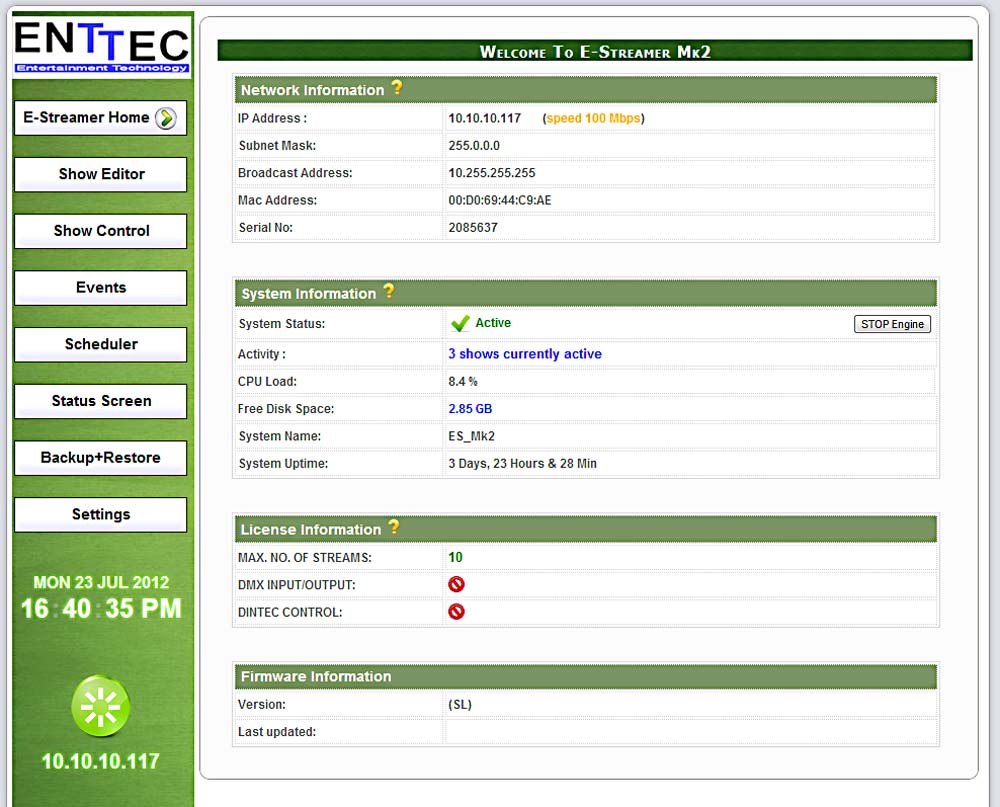Open the Backup+Restore page
Screen dimensions: 1000x807
pyautogui.click(x=101, y=458)
